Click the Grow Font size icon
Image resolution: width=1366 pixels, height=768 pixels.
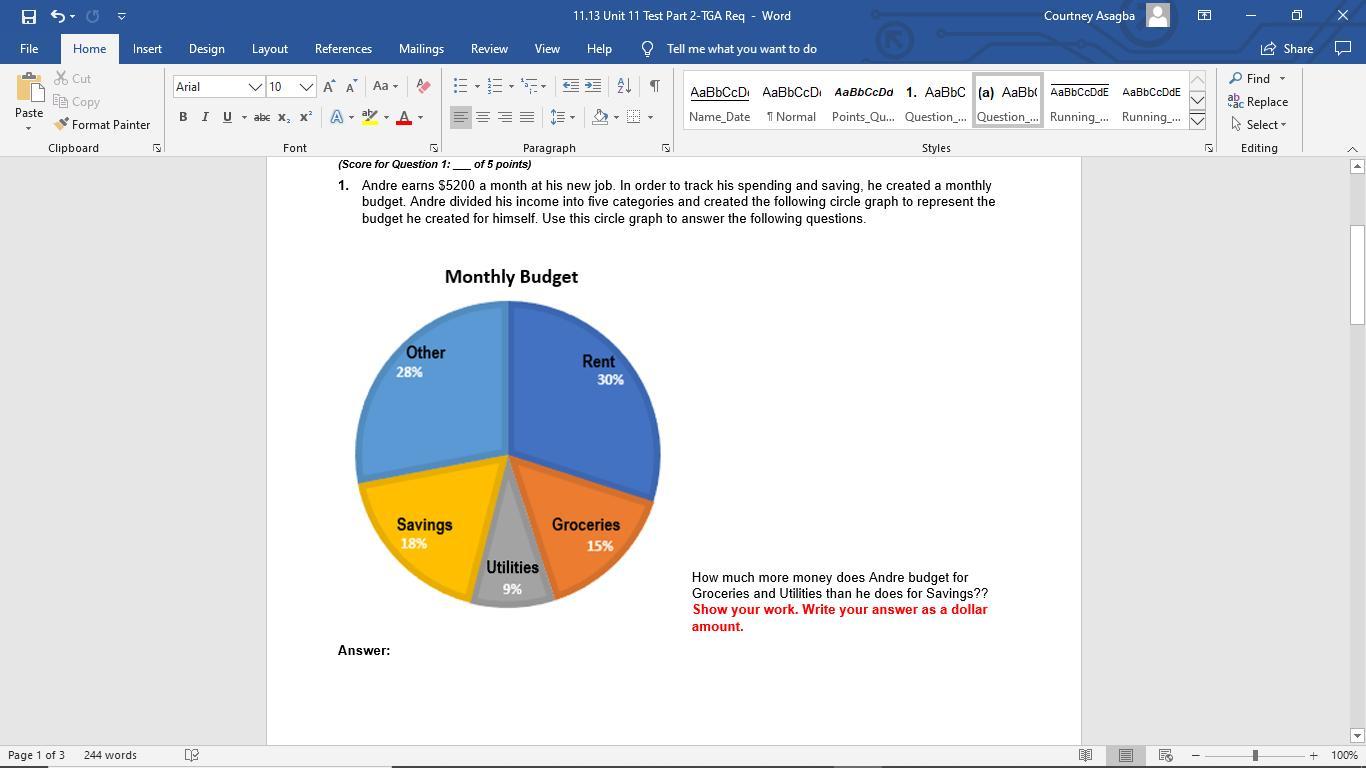click(329, 86)
